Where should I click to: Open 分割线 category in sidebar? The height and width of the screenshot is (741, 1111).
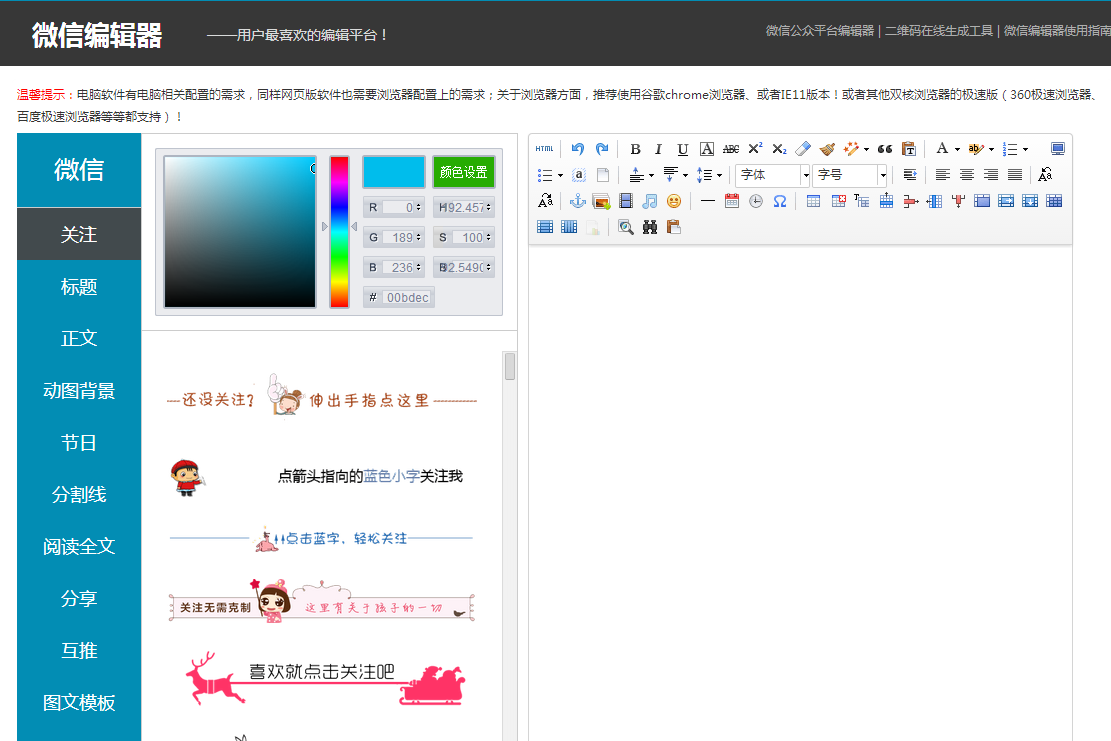79,494
